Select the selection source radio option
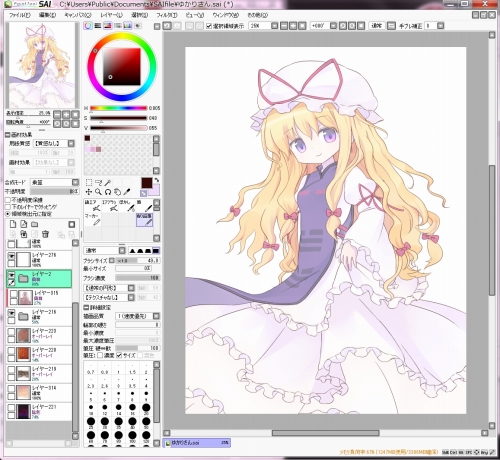 (8, 214)
